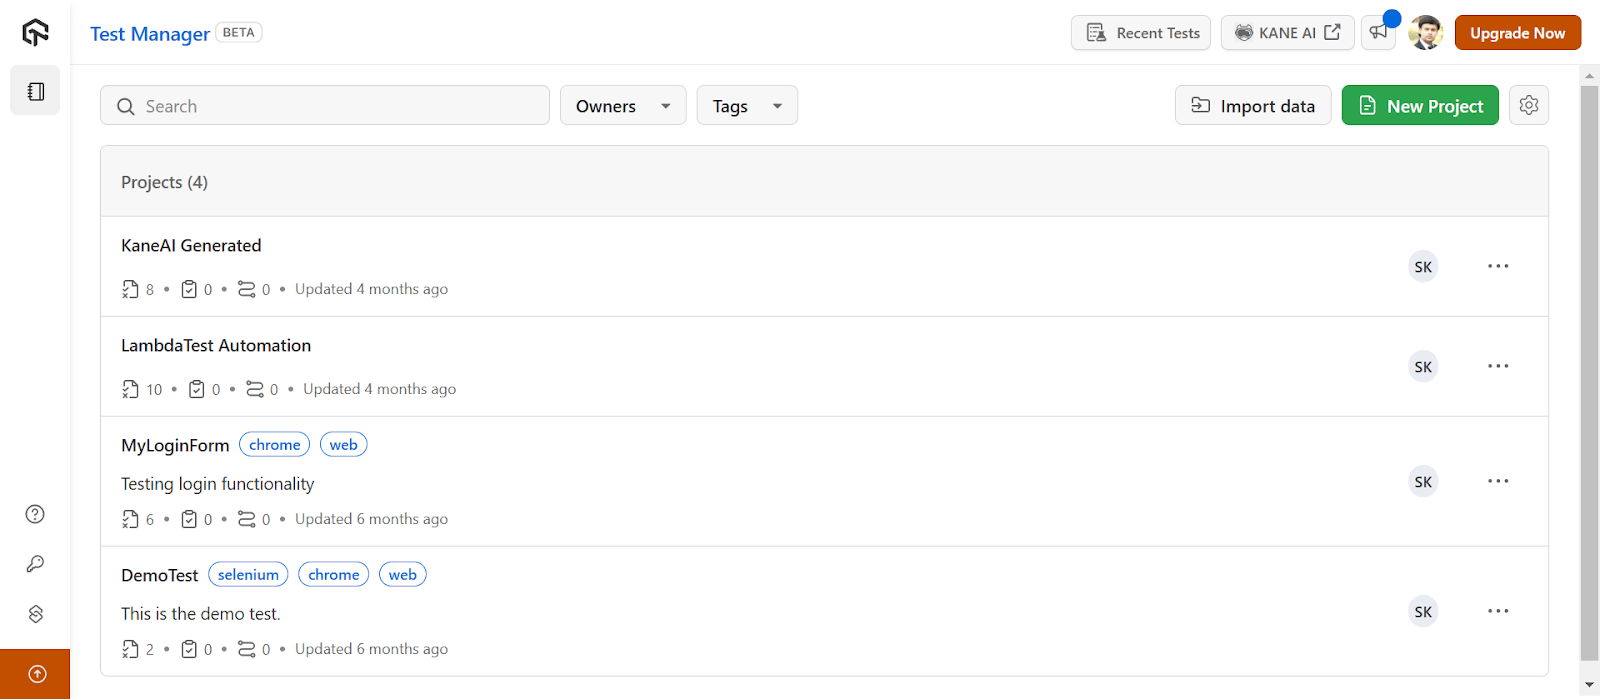Screen dimensions: 1600x699
Task: Open options menu for DemoTest project
Action: [1498, 611]
